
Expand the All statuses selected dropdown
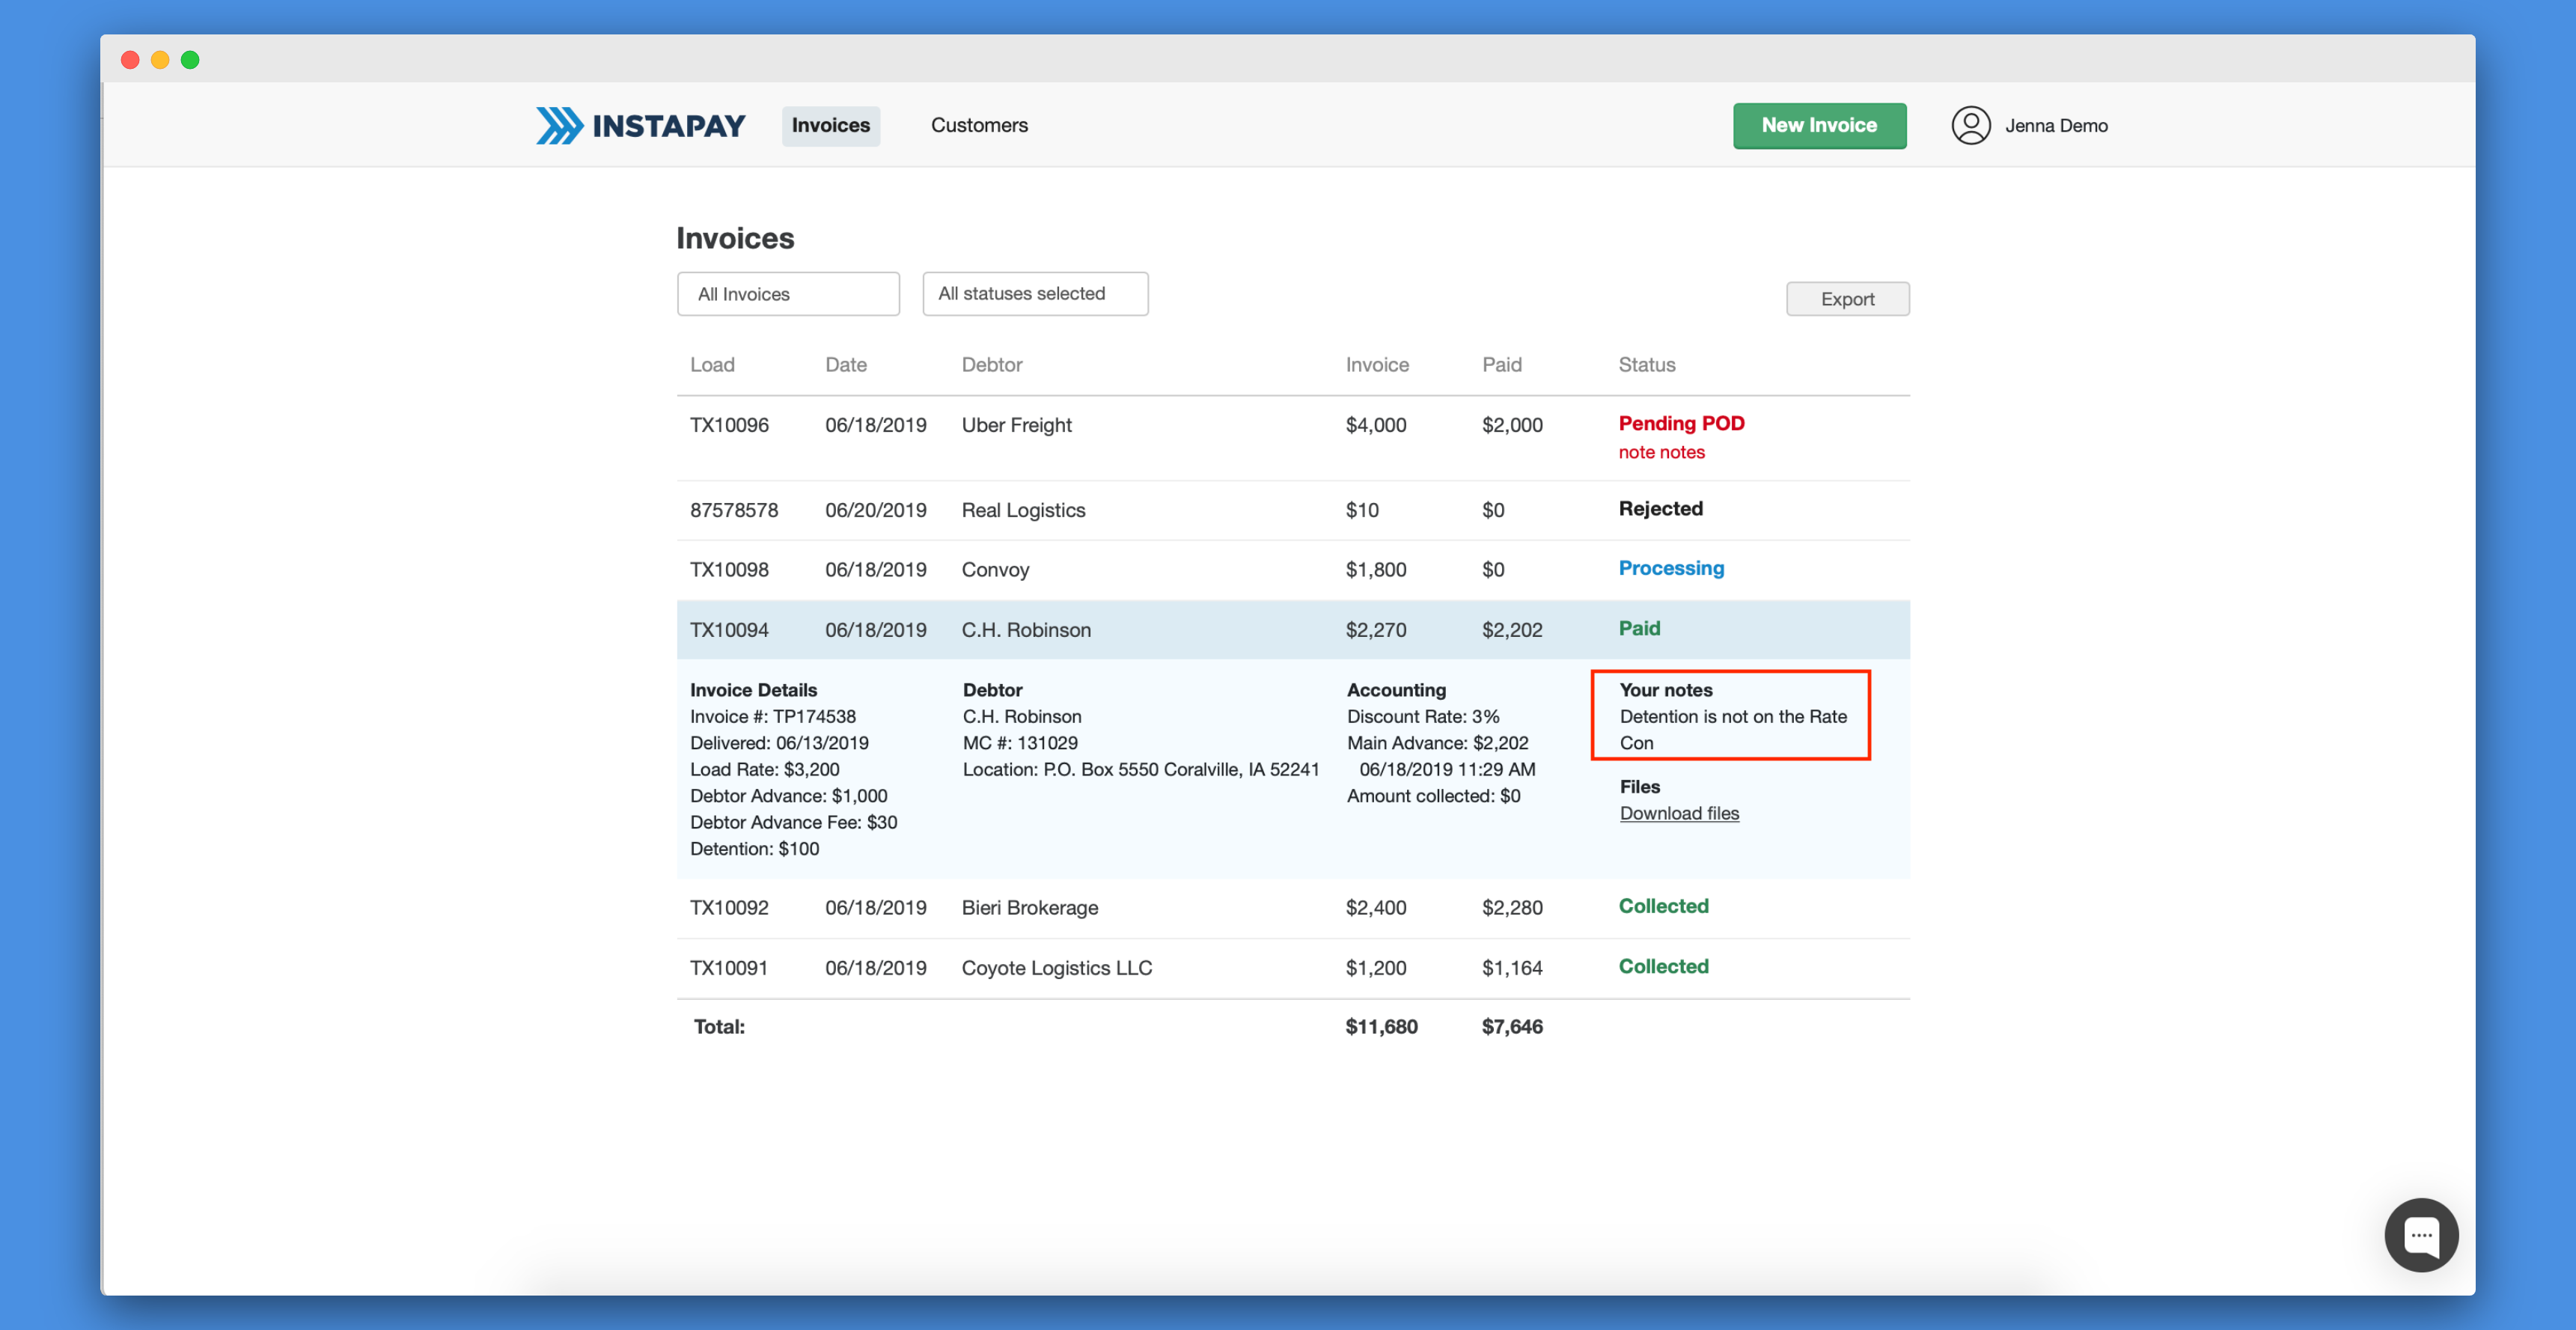pos(1035,293)
